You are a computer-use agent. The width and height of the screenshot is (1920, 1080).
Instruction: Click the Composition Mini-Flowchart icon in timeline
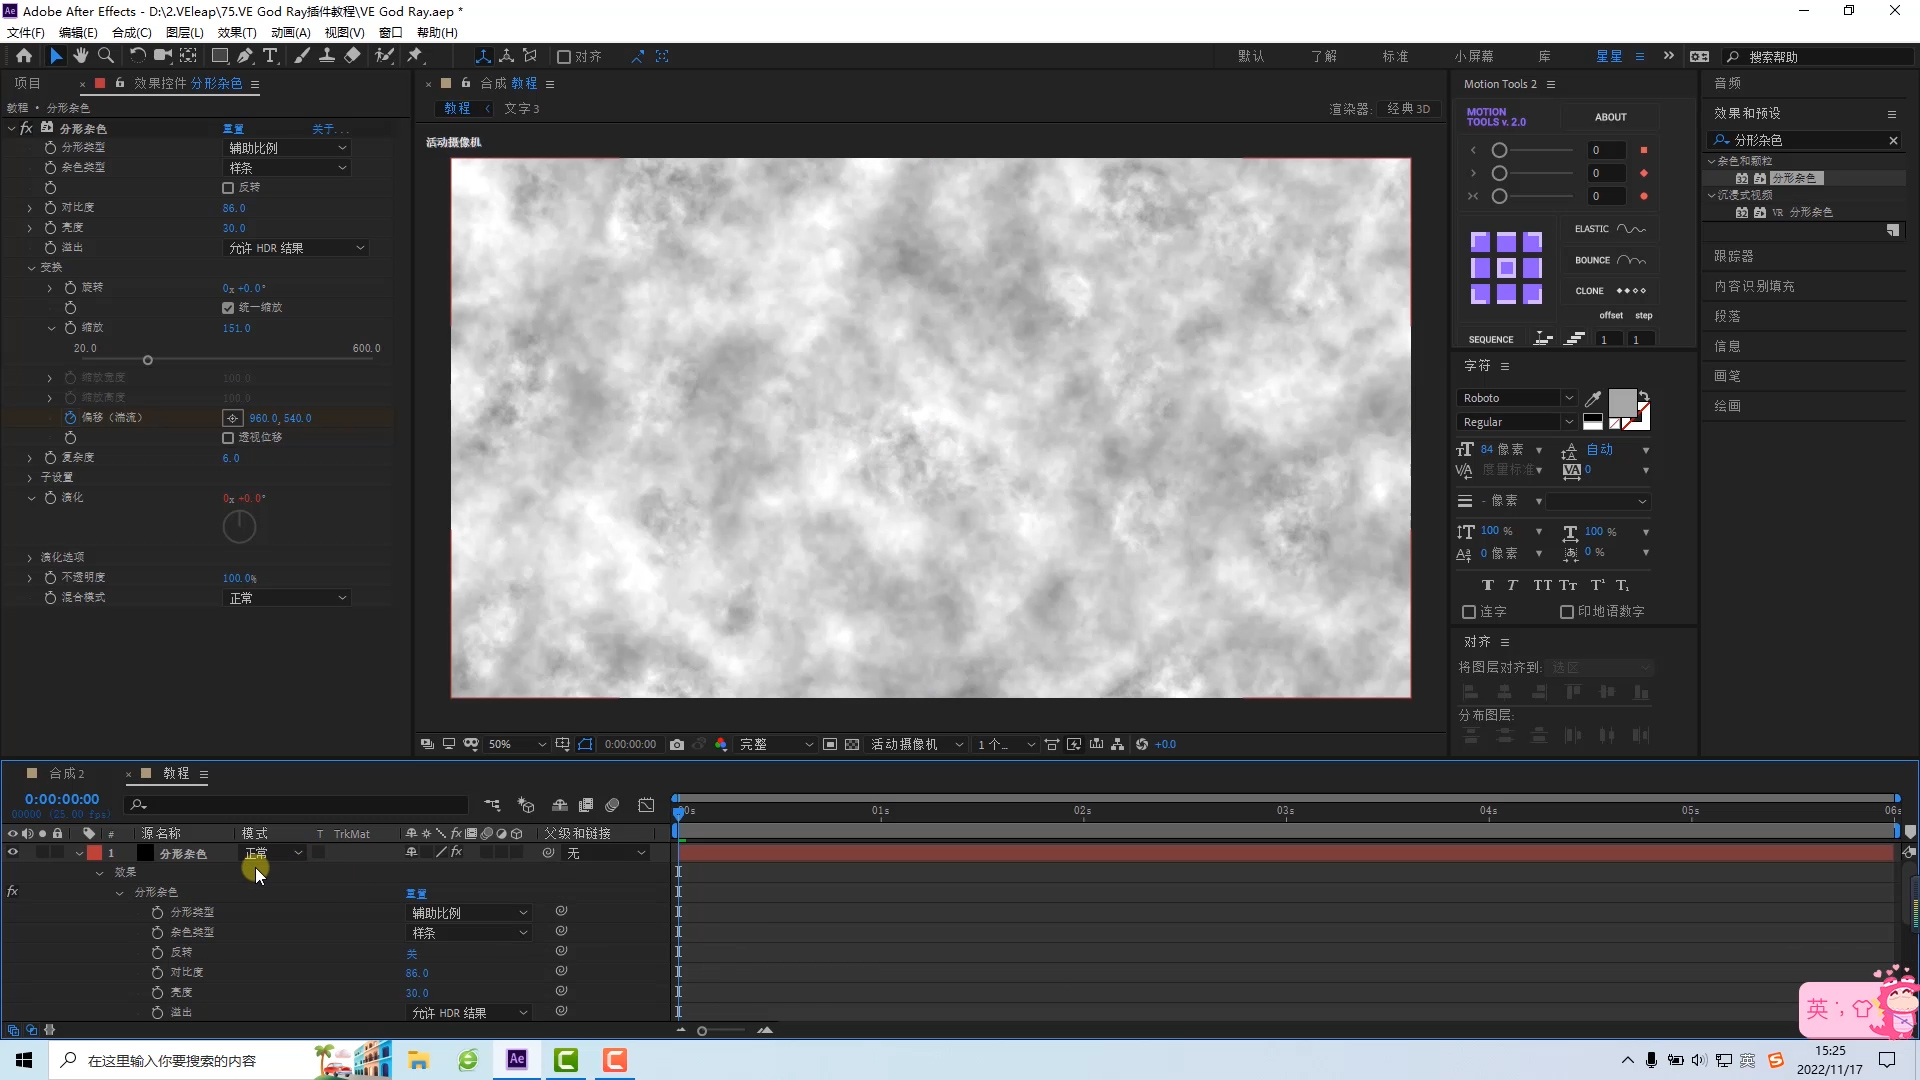[492, 805]
